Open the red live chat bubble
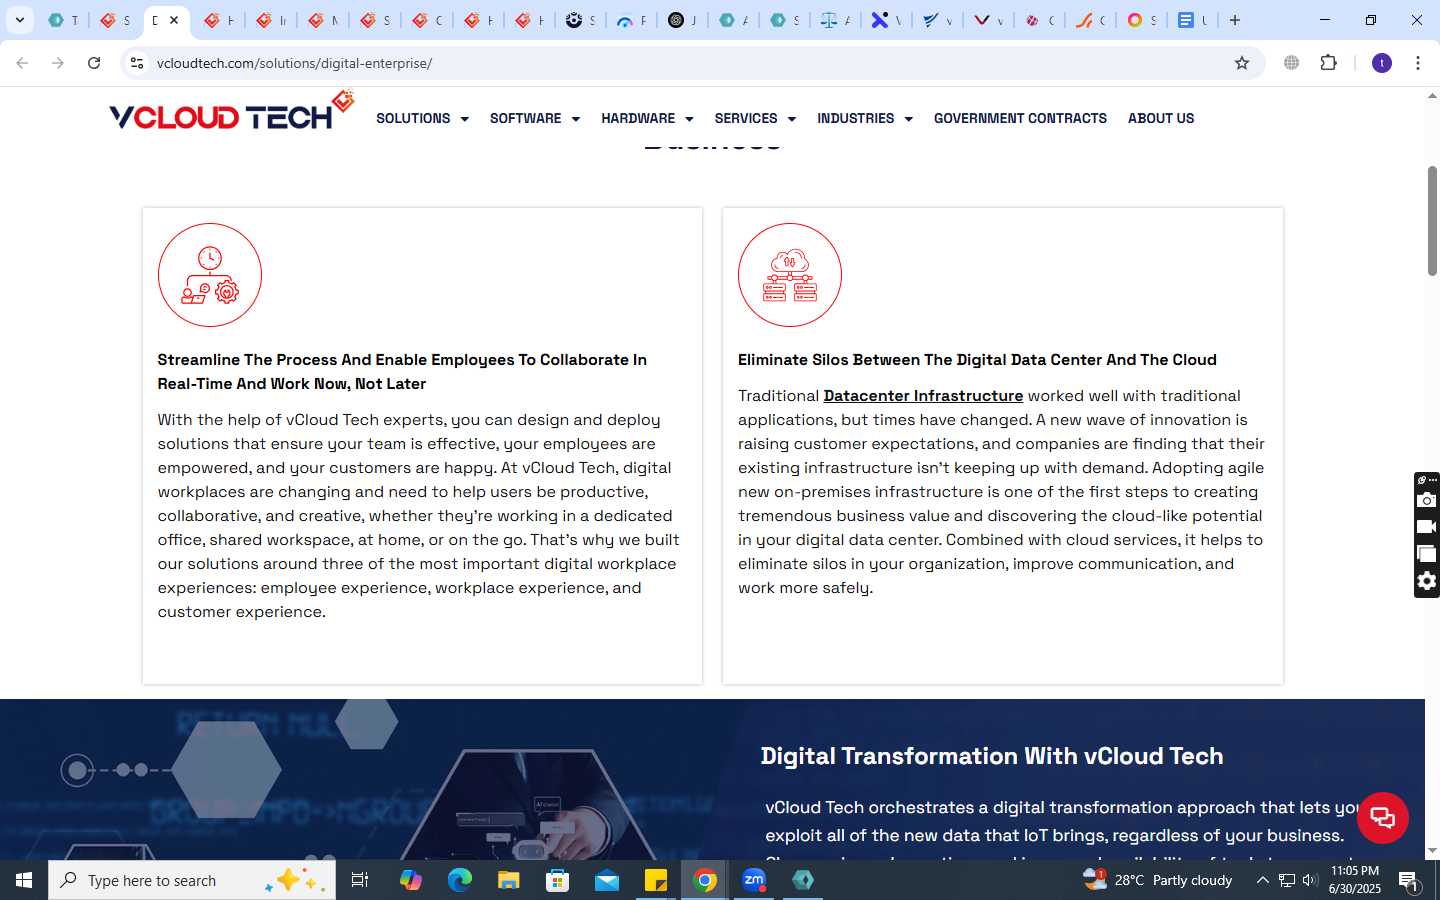This screenshot has width=1440, height=900. (x=1382, y=817)
